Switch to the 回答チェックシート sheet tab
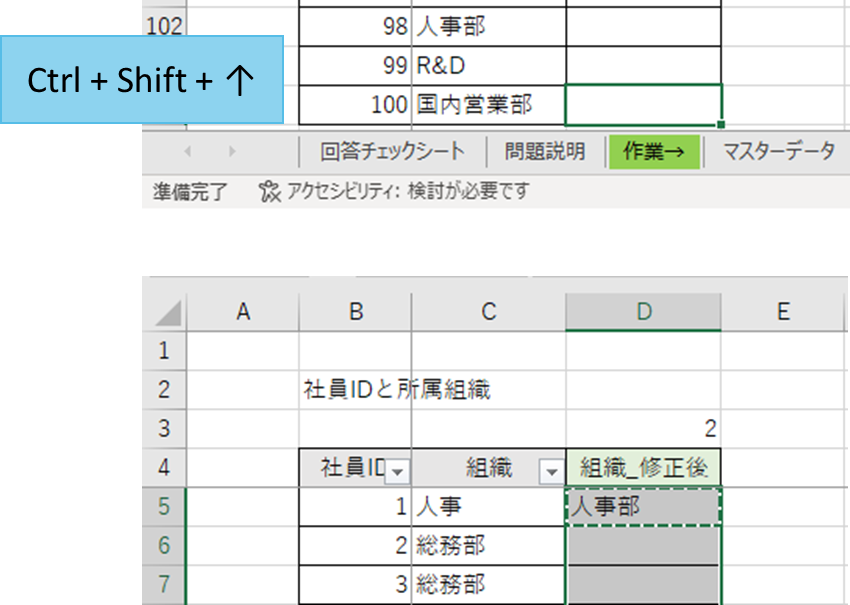Viewport: 850px width, 605px height. coord(392,151)
